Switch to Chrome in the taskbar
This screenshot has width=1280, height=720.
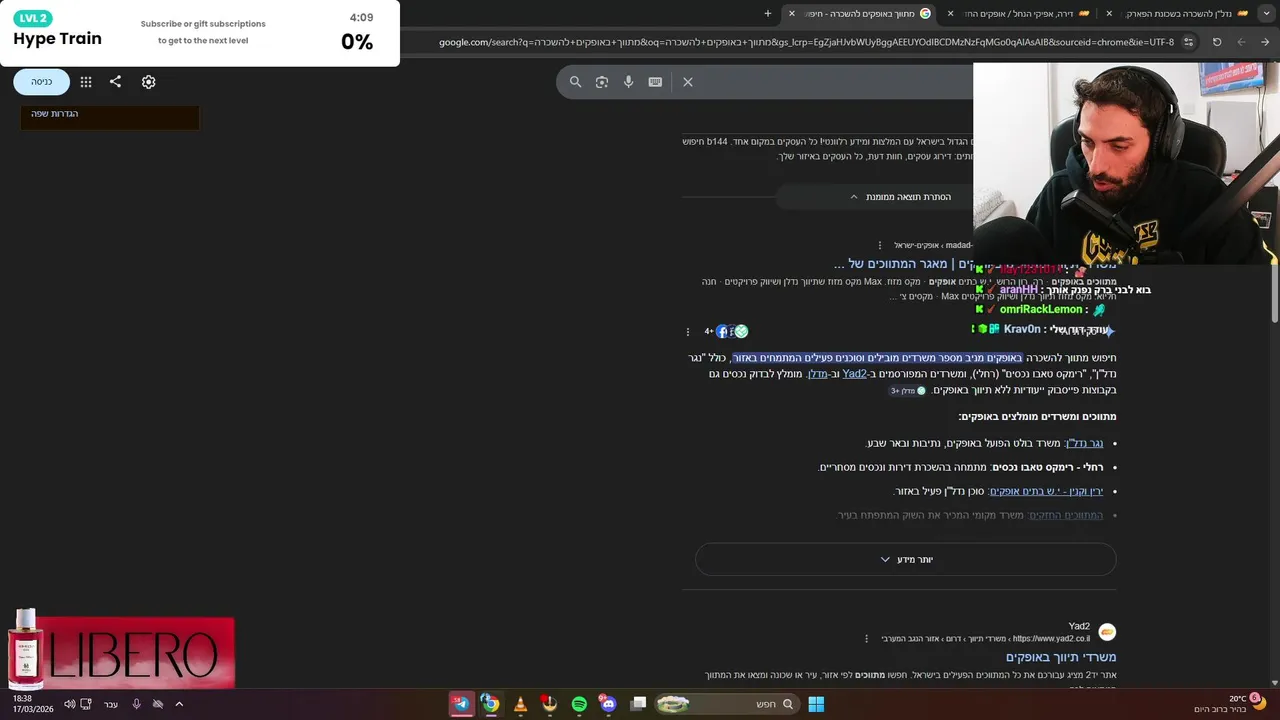pyautogui.click(x=490, y=704)
